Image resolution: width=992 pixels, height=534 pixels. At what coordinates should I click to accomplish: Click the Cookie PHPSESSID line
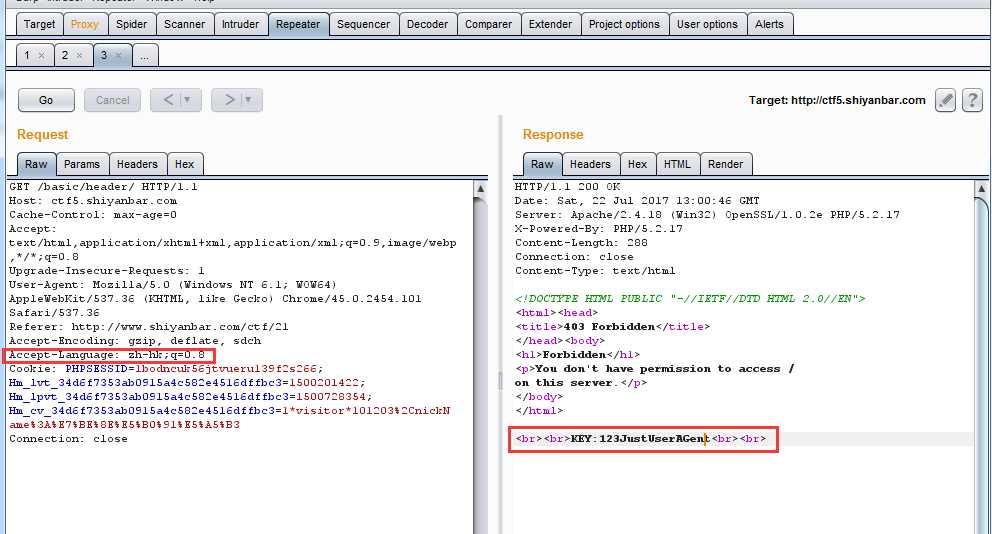coord(166,369)
